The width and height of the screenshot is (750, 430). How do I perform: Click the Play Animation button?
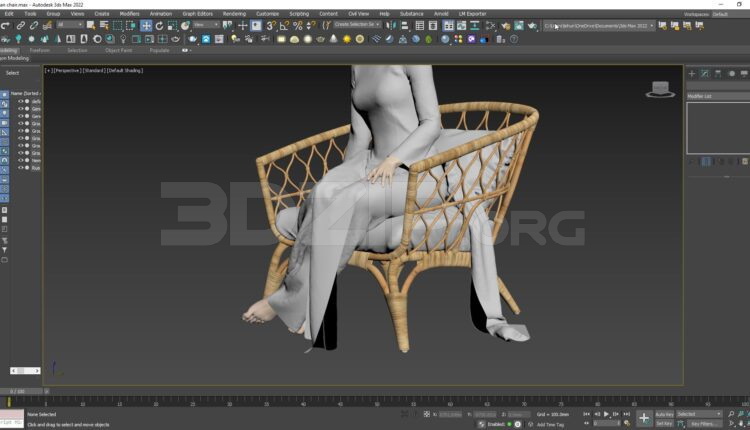tap(607, 414)
